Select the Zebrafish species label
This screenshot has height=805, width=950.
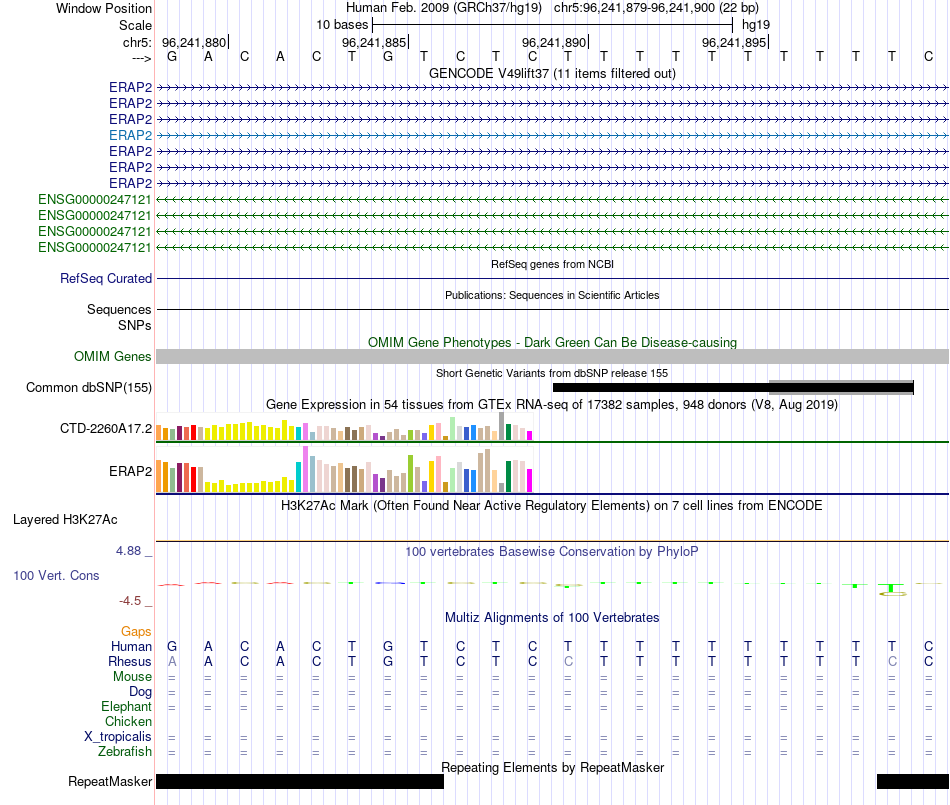click(x=125, y=752)
